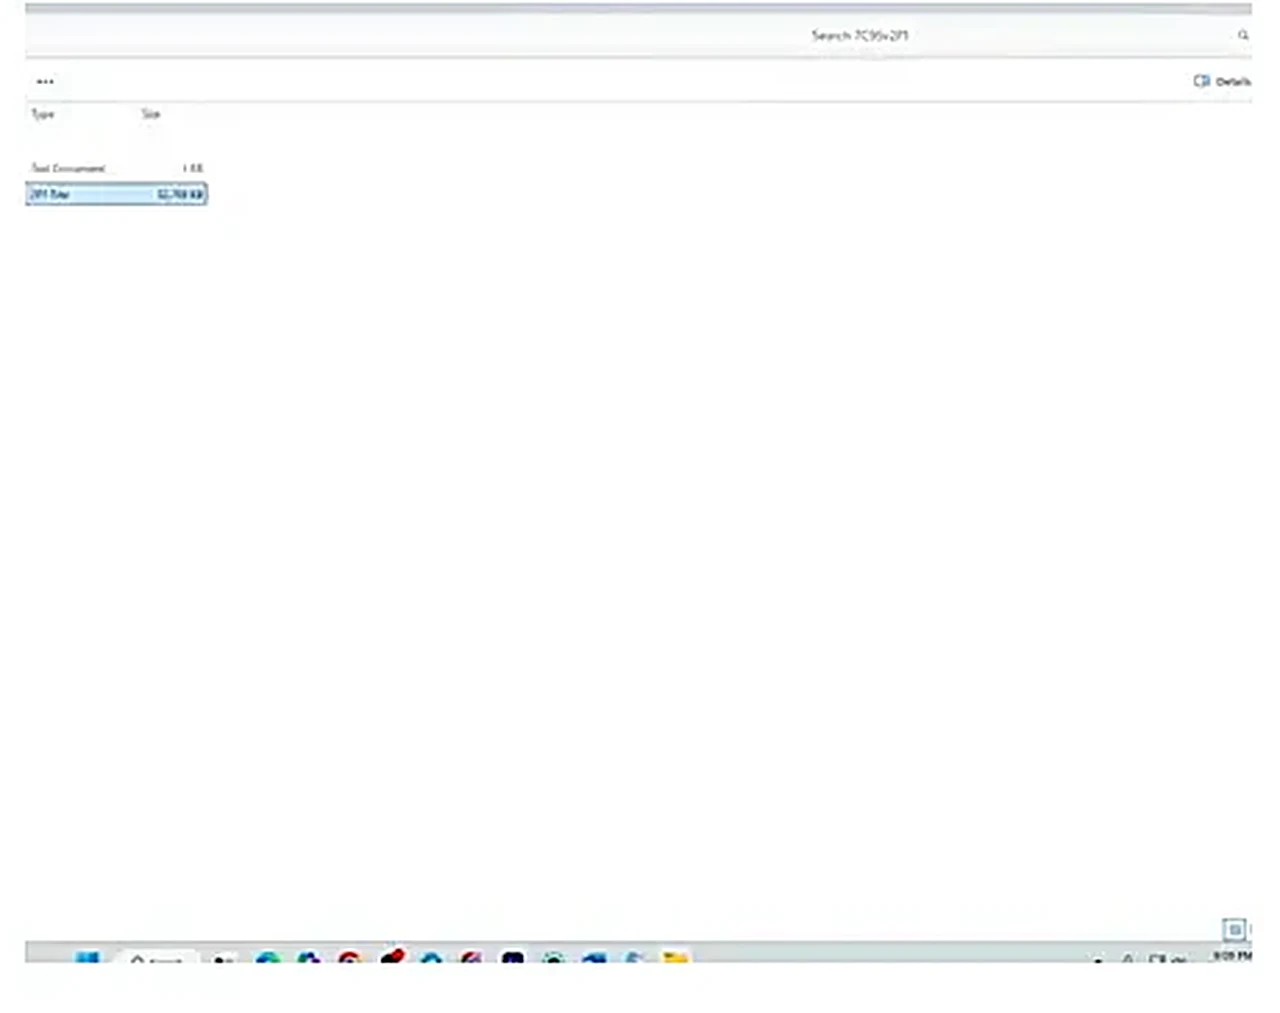This screenshot has height=1013, width=1280.
Task: Switch view using the bottom-right layout icon
Action: tap(1235, 929)
